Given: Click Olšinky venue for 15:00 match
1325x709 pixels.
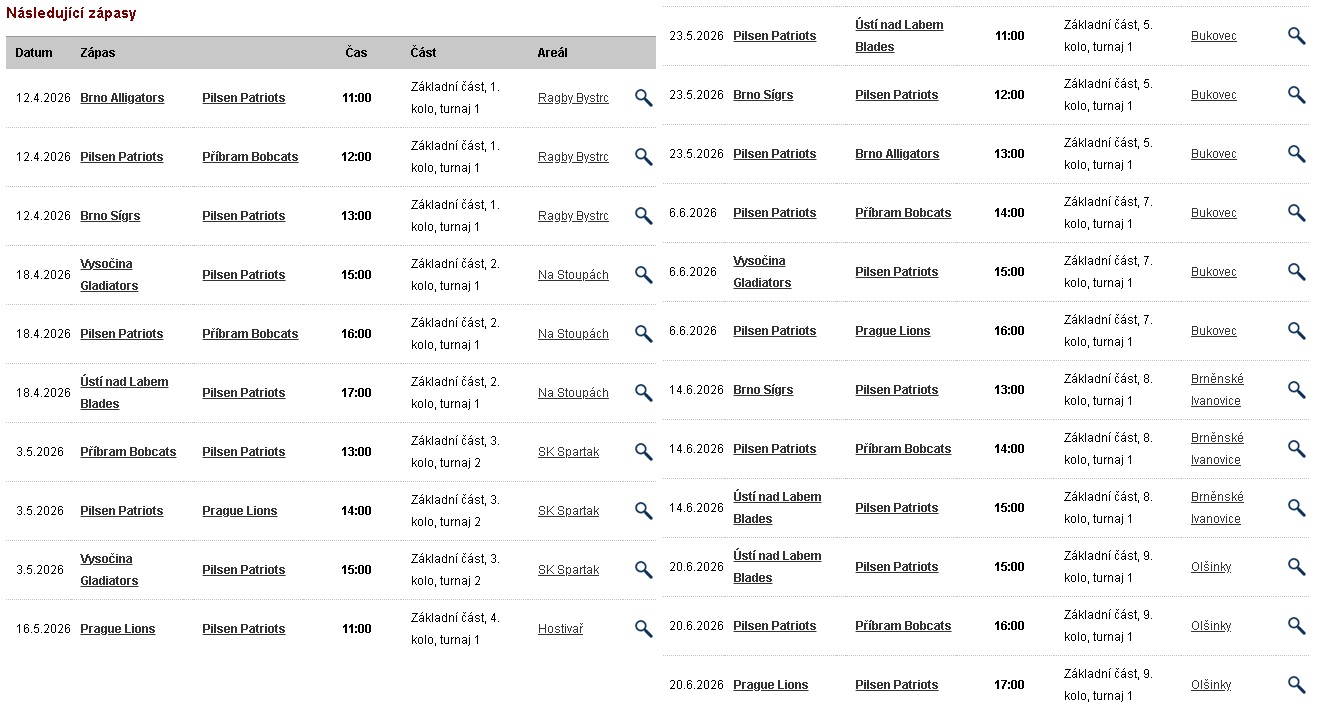Looking at the screenshot, I should click(x=1211, y=567).
